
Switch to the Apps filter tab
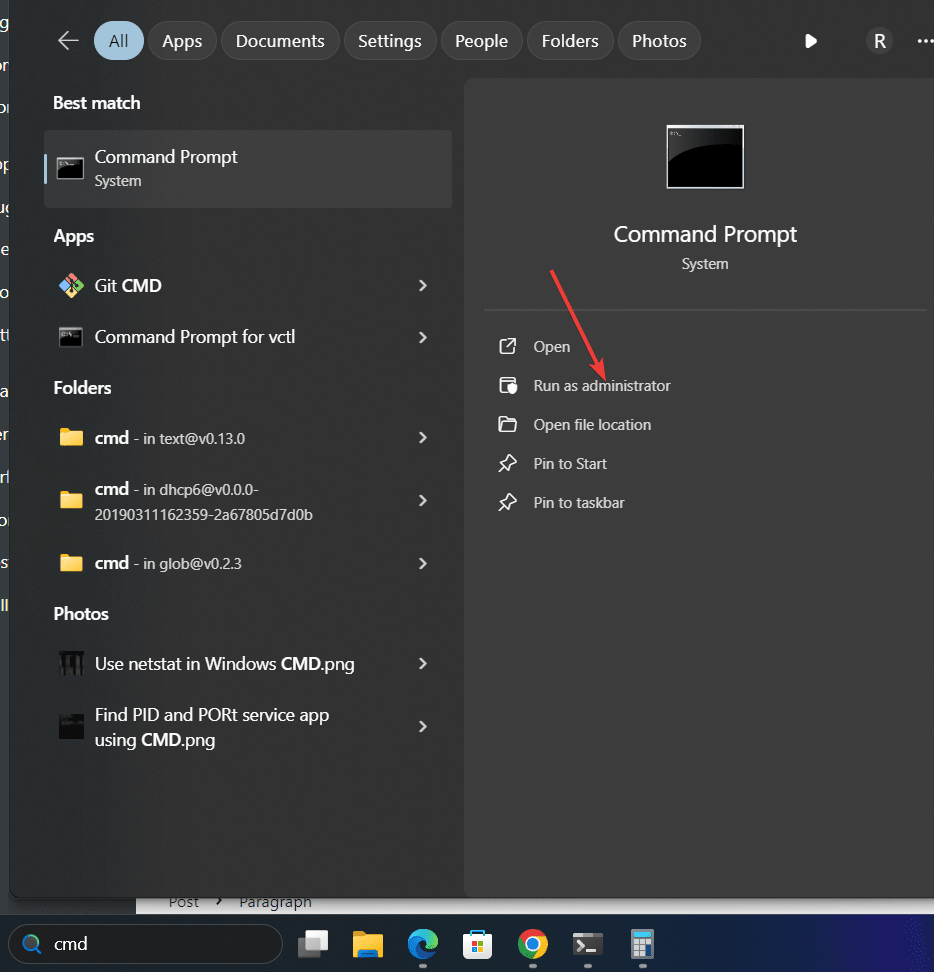click(x=182, y=41)
